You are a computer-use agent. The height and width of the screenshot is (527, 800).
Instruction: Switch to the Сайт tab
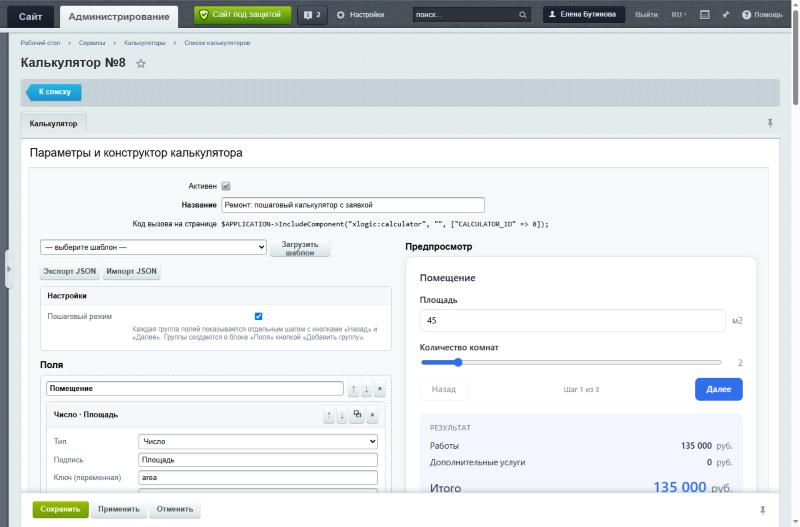pos(30,17)
